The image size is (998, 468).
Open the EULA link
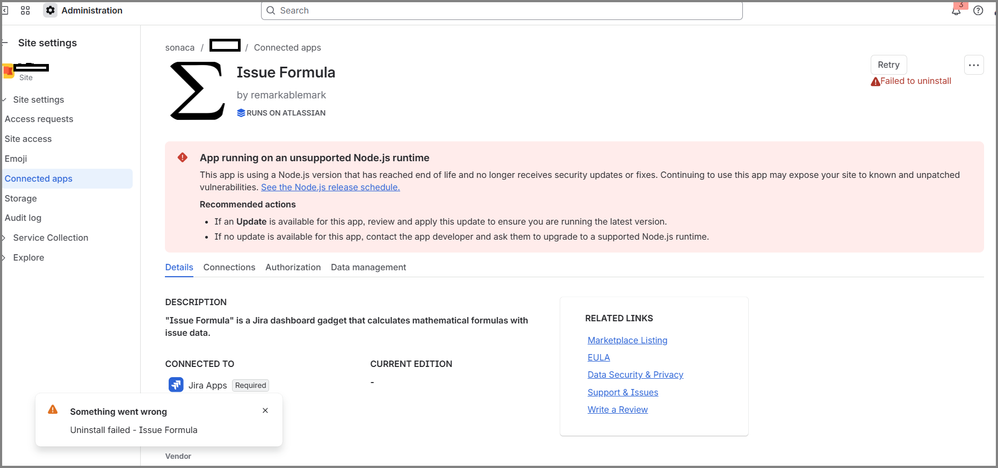598,358
